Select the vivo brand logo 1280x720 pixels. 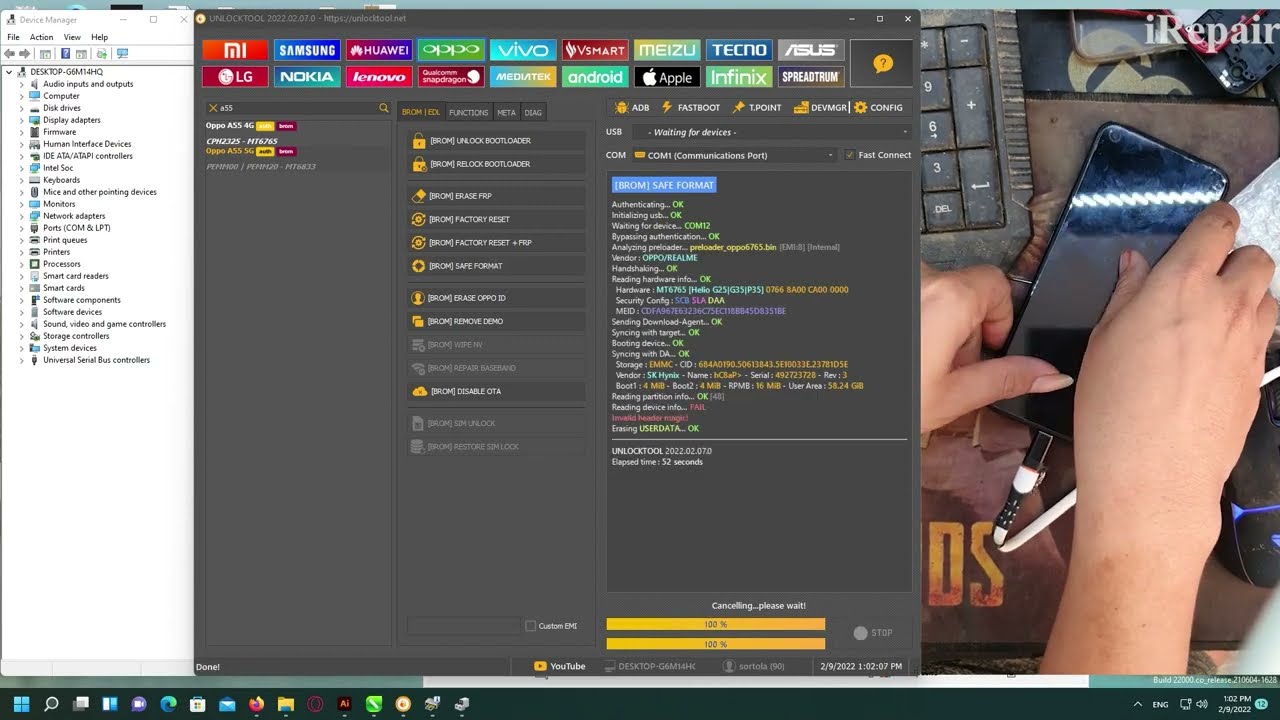523,50
